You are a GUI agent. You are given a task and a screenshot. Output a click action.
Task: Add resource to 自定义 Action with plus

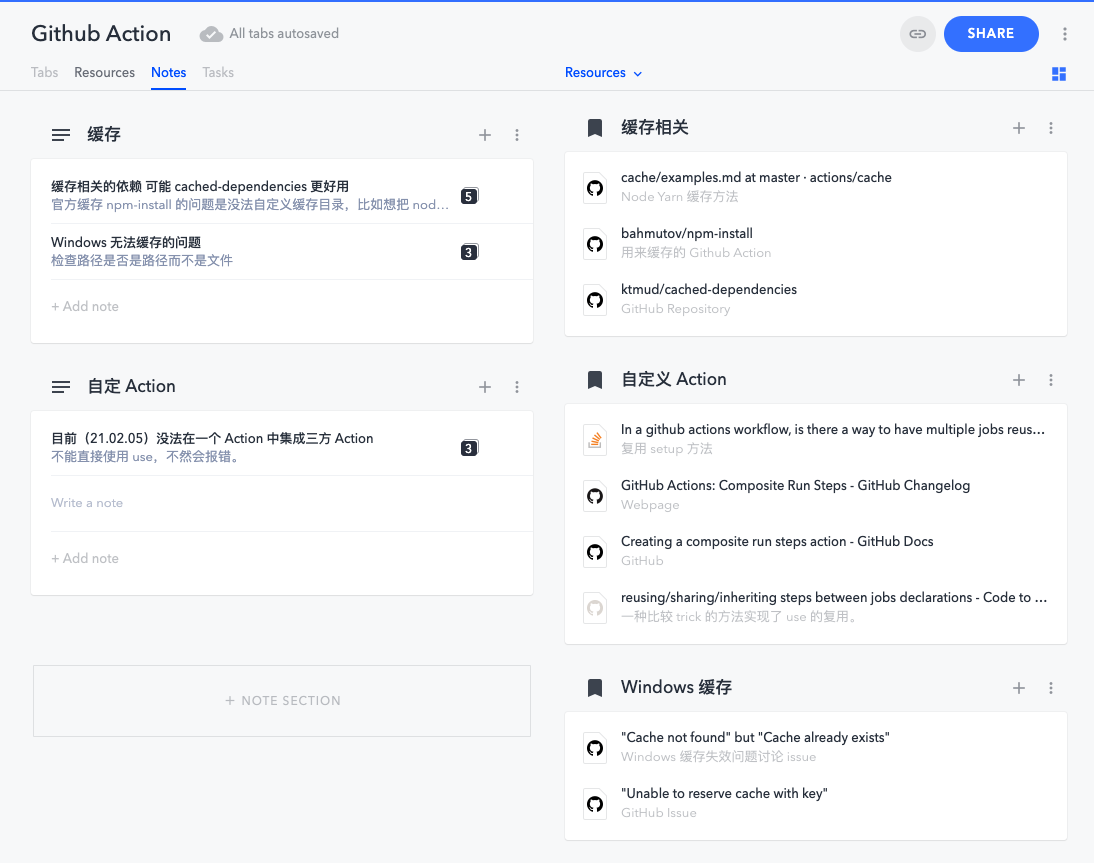coord(1019,380)
